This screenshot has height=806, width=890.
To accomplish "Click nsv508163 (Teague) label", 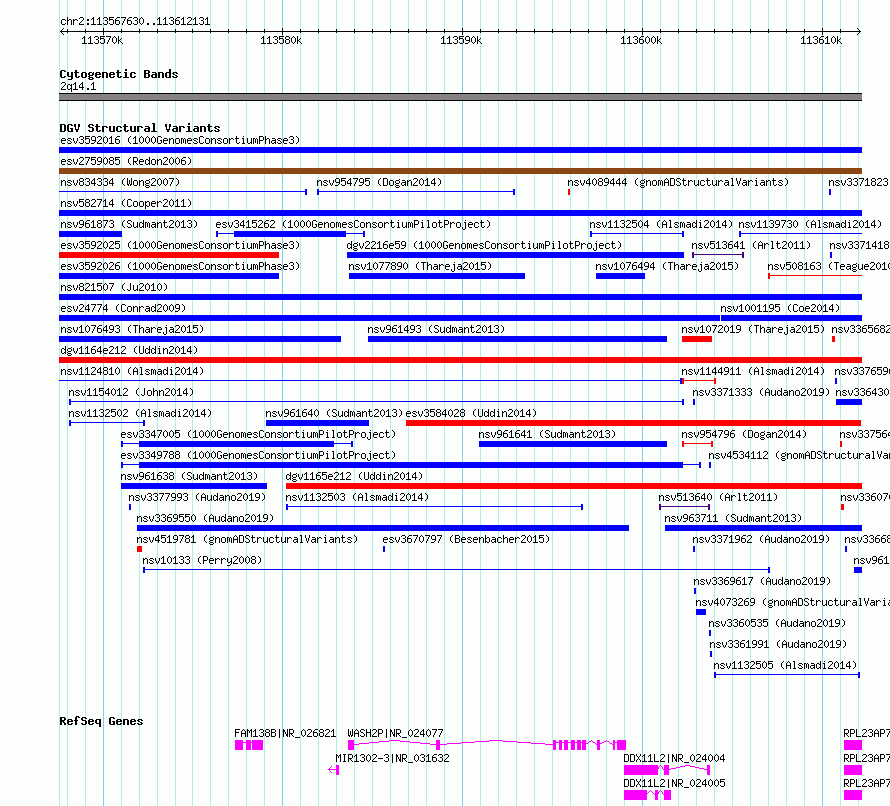I will 828,266.
